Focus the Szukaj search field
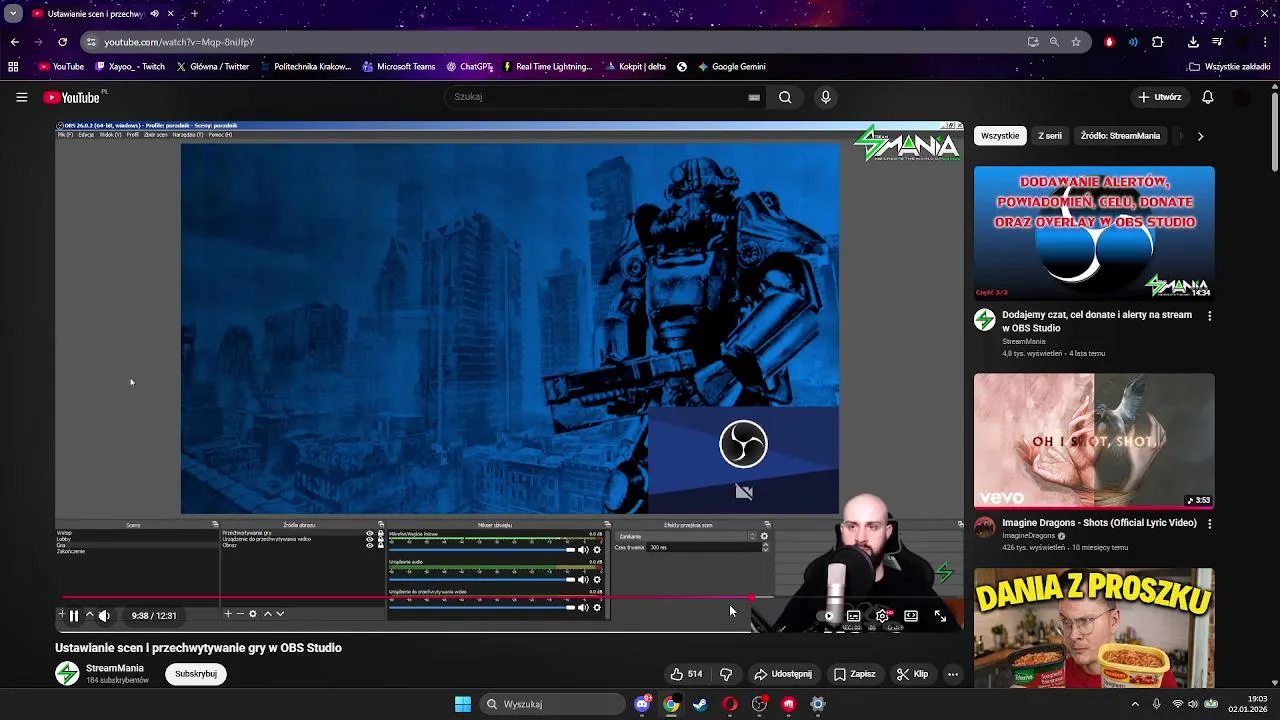Screen dimensions: 1280x720 tap(596, 97)
